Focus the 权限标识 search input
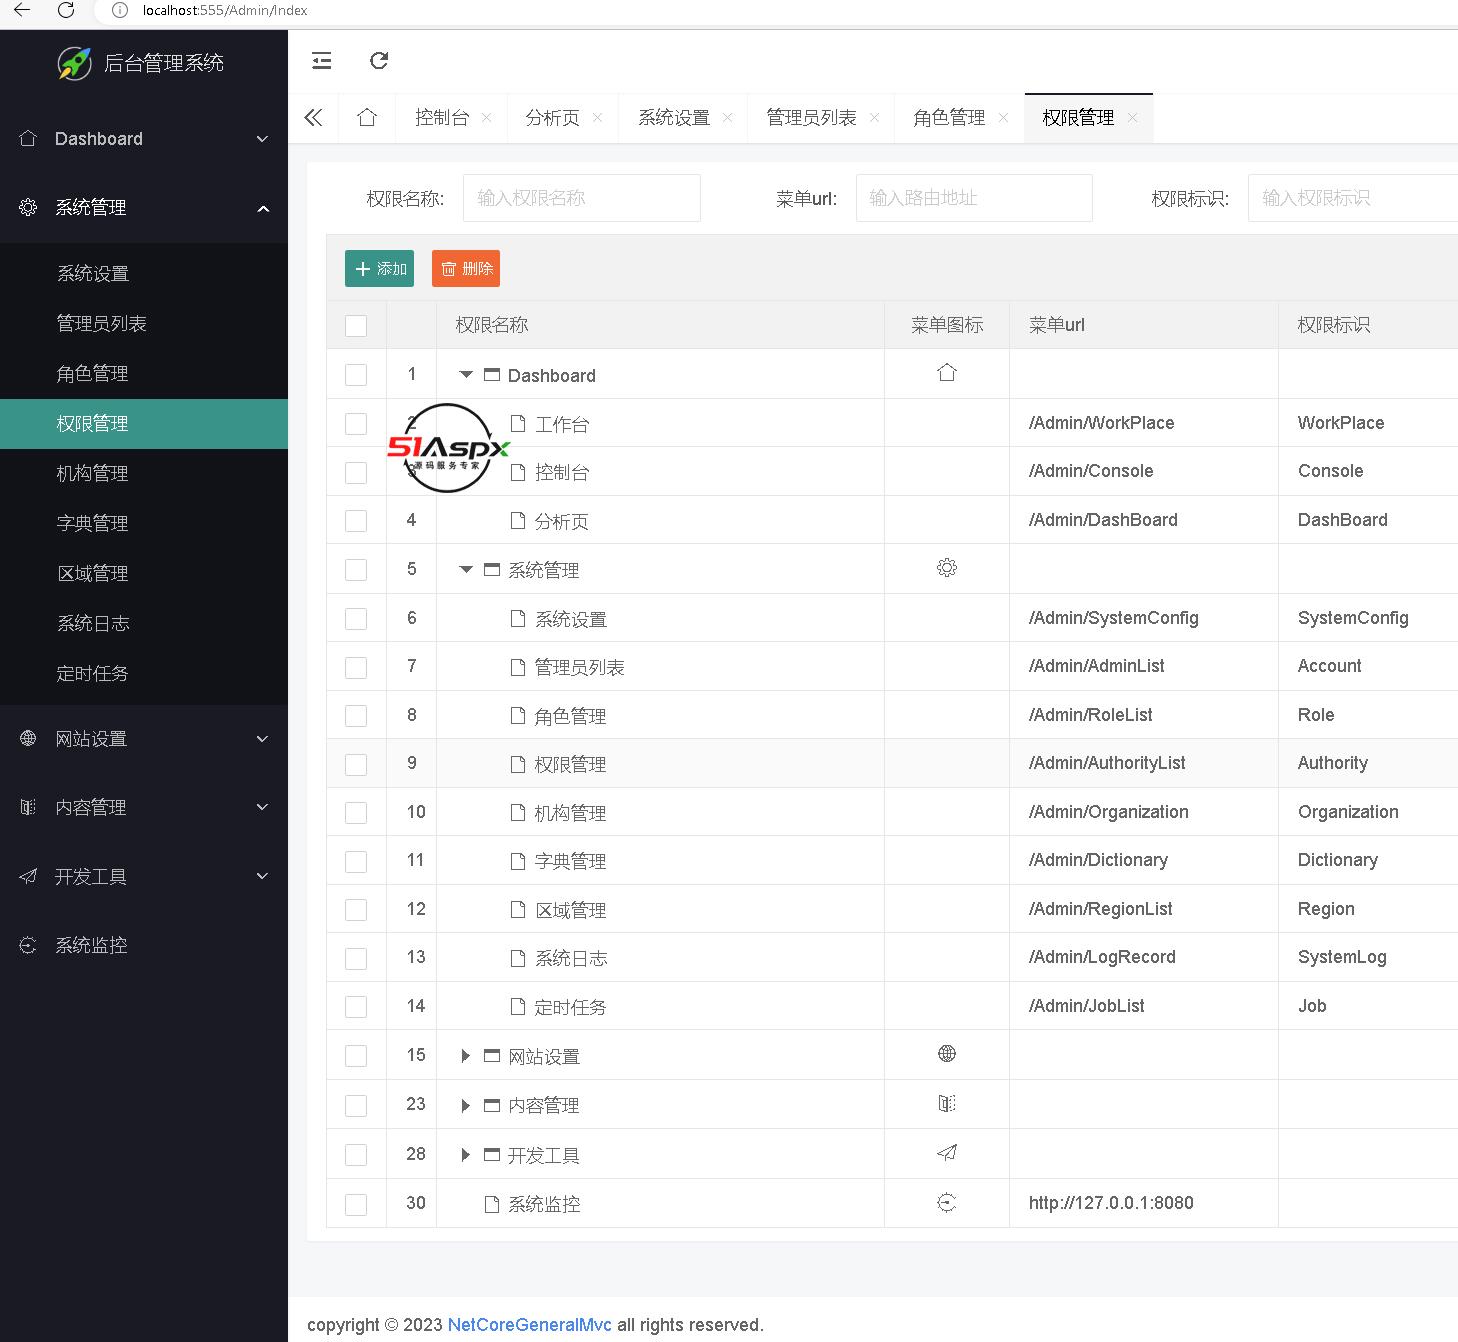1458x1342 pixels. (1353, 198)
